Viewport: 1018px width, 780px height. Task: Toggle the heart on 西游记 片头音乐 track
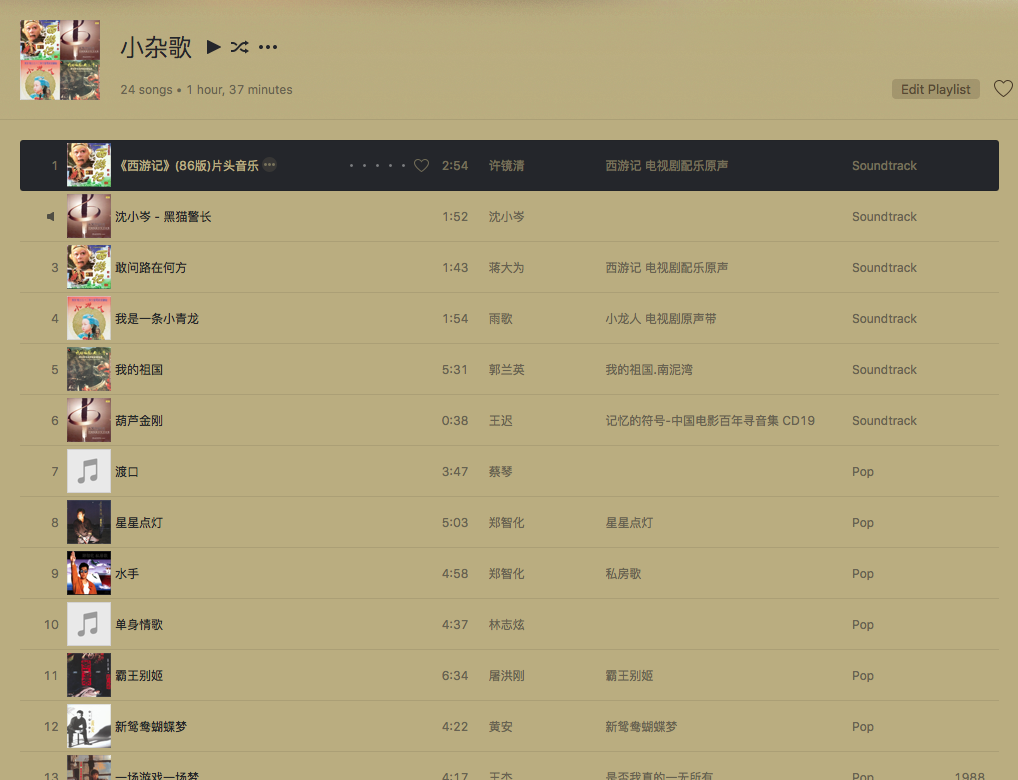tap(421, 166)
